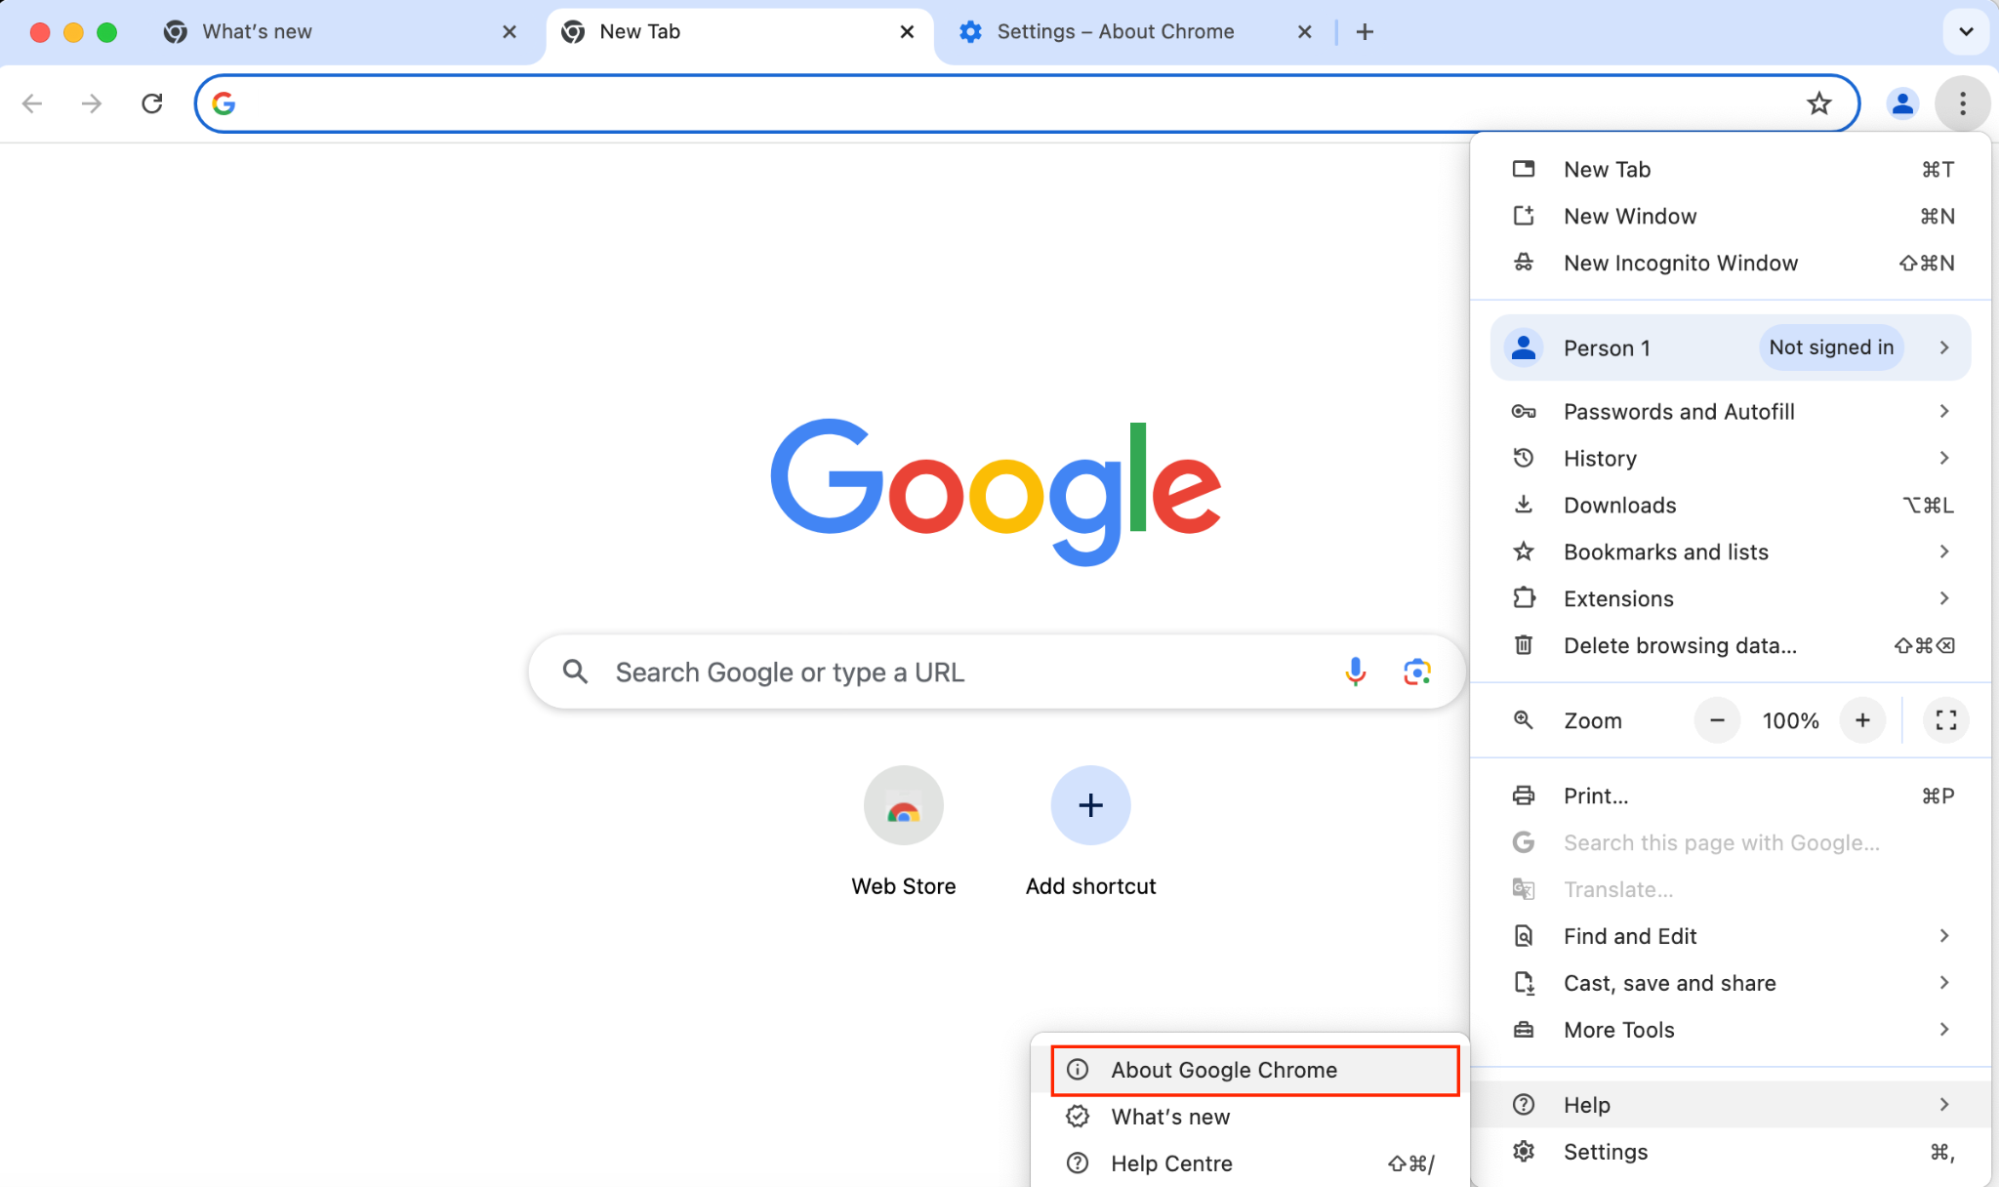Decrease zoom level with the minus control
Viewport: 1999px width, 1187px height.
pyautogui.click(x=1716, y=720)
